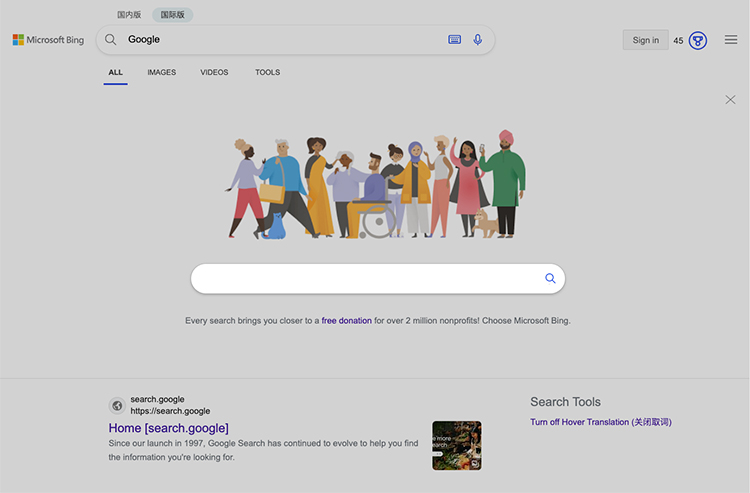
Task: Start voice search with microphone icon
Action: point(477,40)
